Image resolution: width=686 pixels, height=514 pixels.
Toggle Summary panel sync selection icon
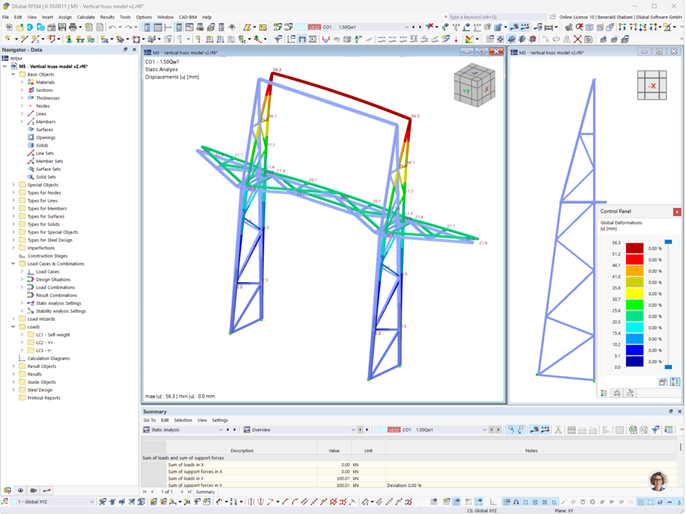click(511, 430)
